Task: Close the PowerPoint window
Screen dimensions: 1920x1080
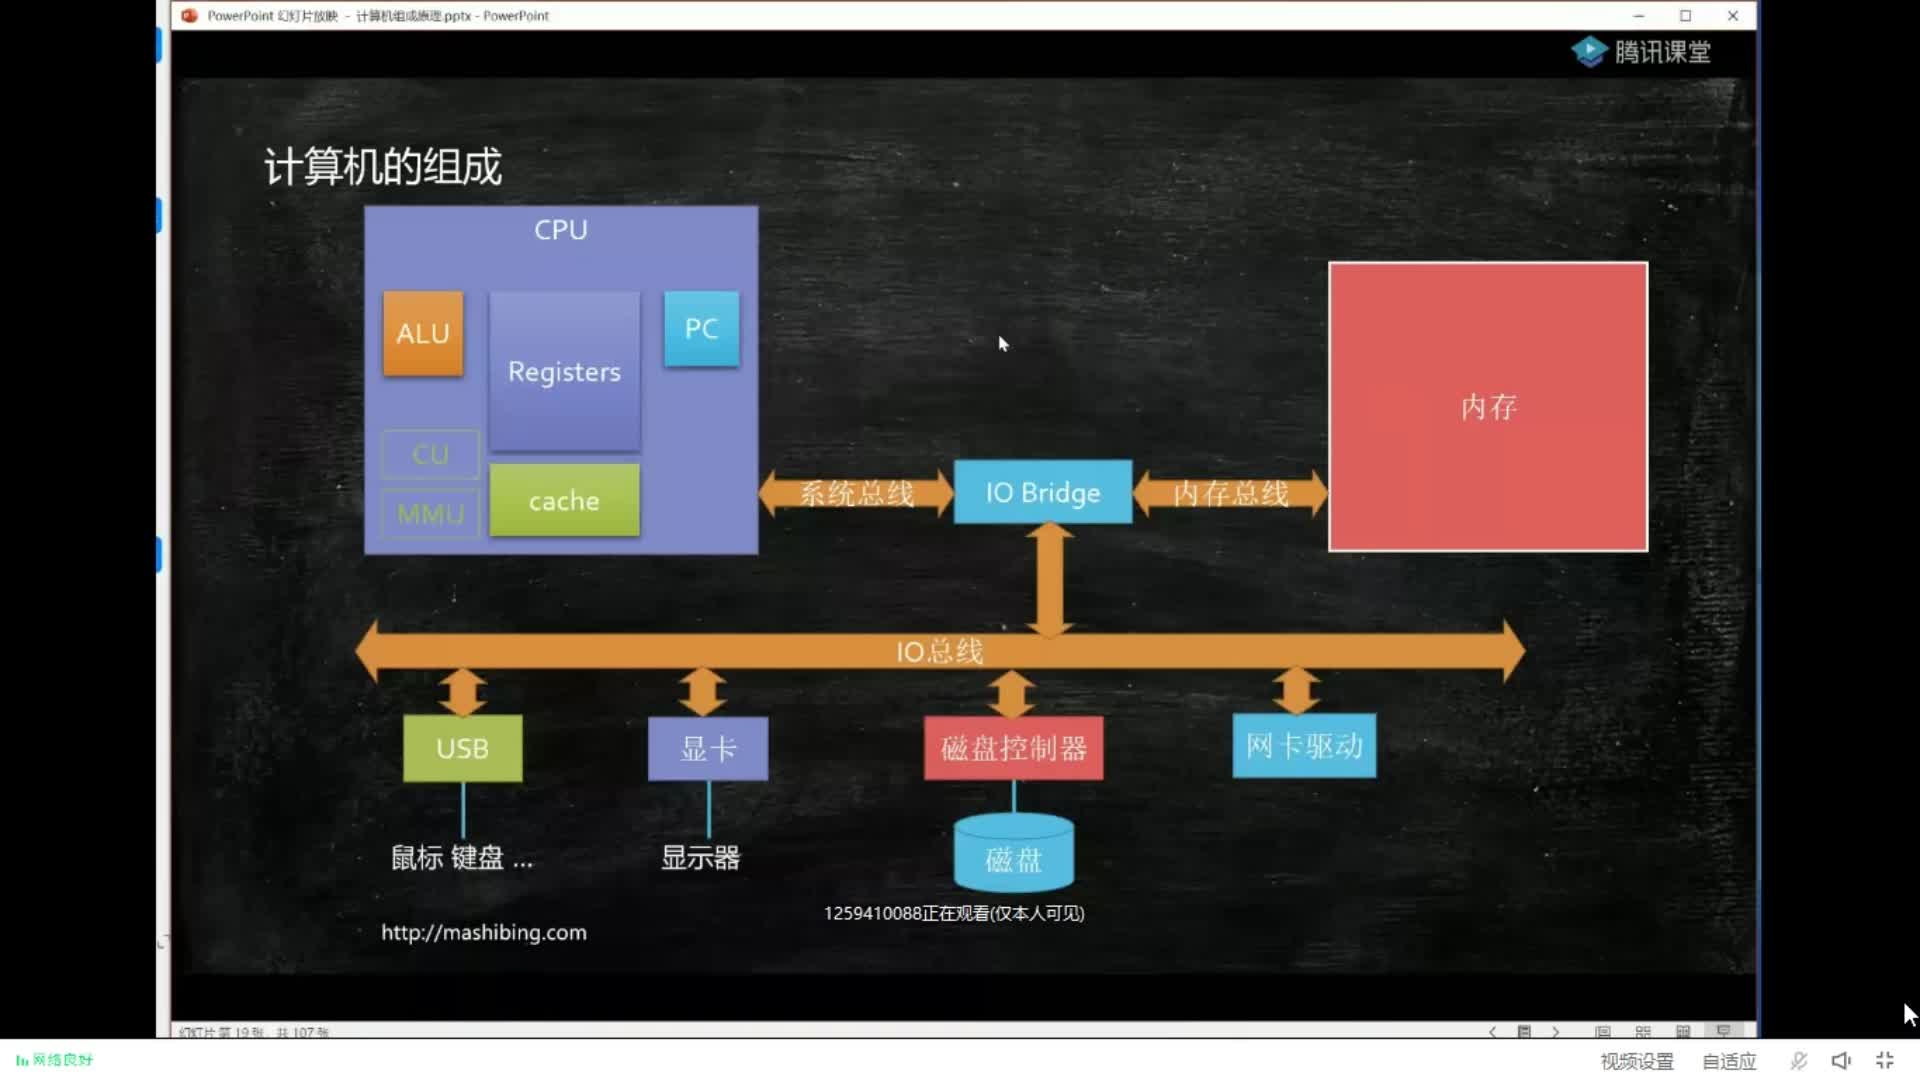Action: (x=1733, y=15)
